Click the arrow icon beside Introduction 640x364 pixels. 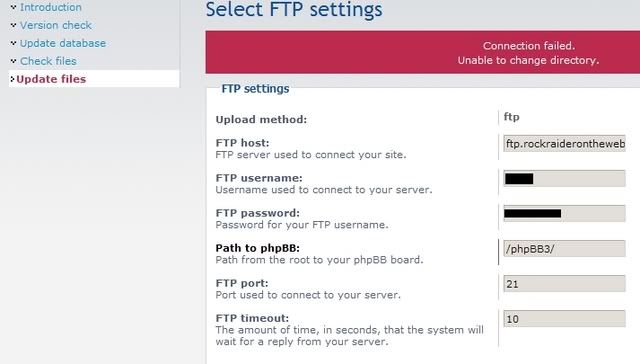(13, 7)
